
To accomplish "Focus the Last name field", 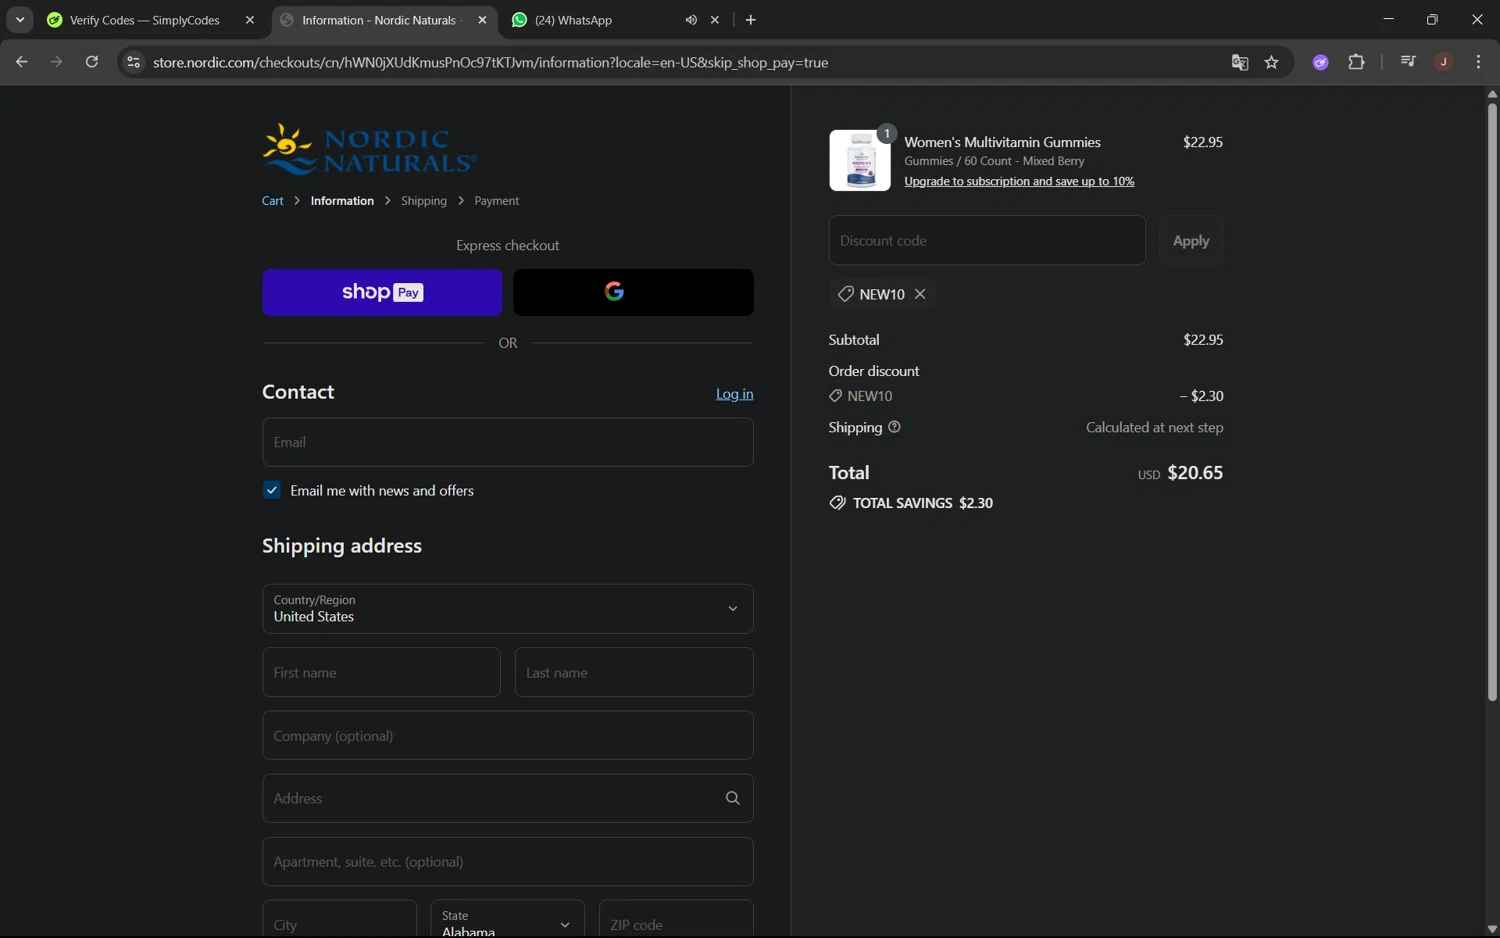I will pyautogui.click(x=634, y=672).
